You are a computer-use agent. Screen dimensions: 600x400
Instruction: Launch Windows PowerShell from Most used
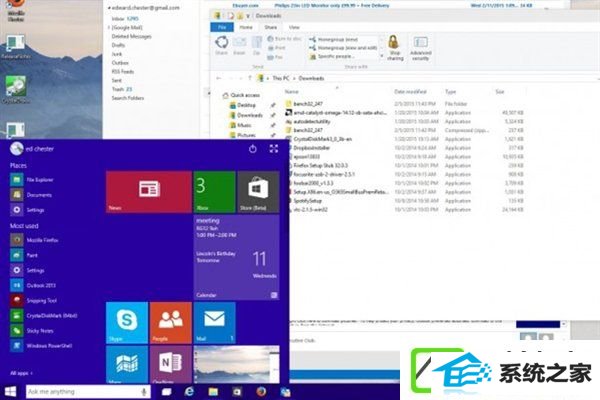42,346
